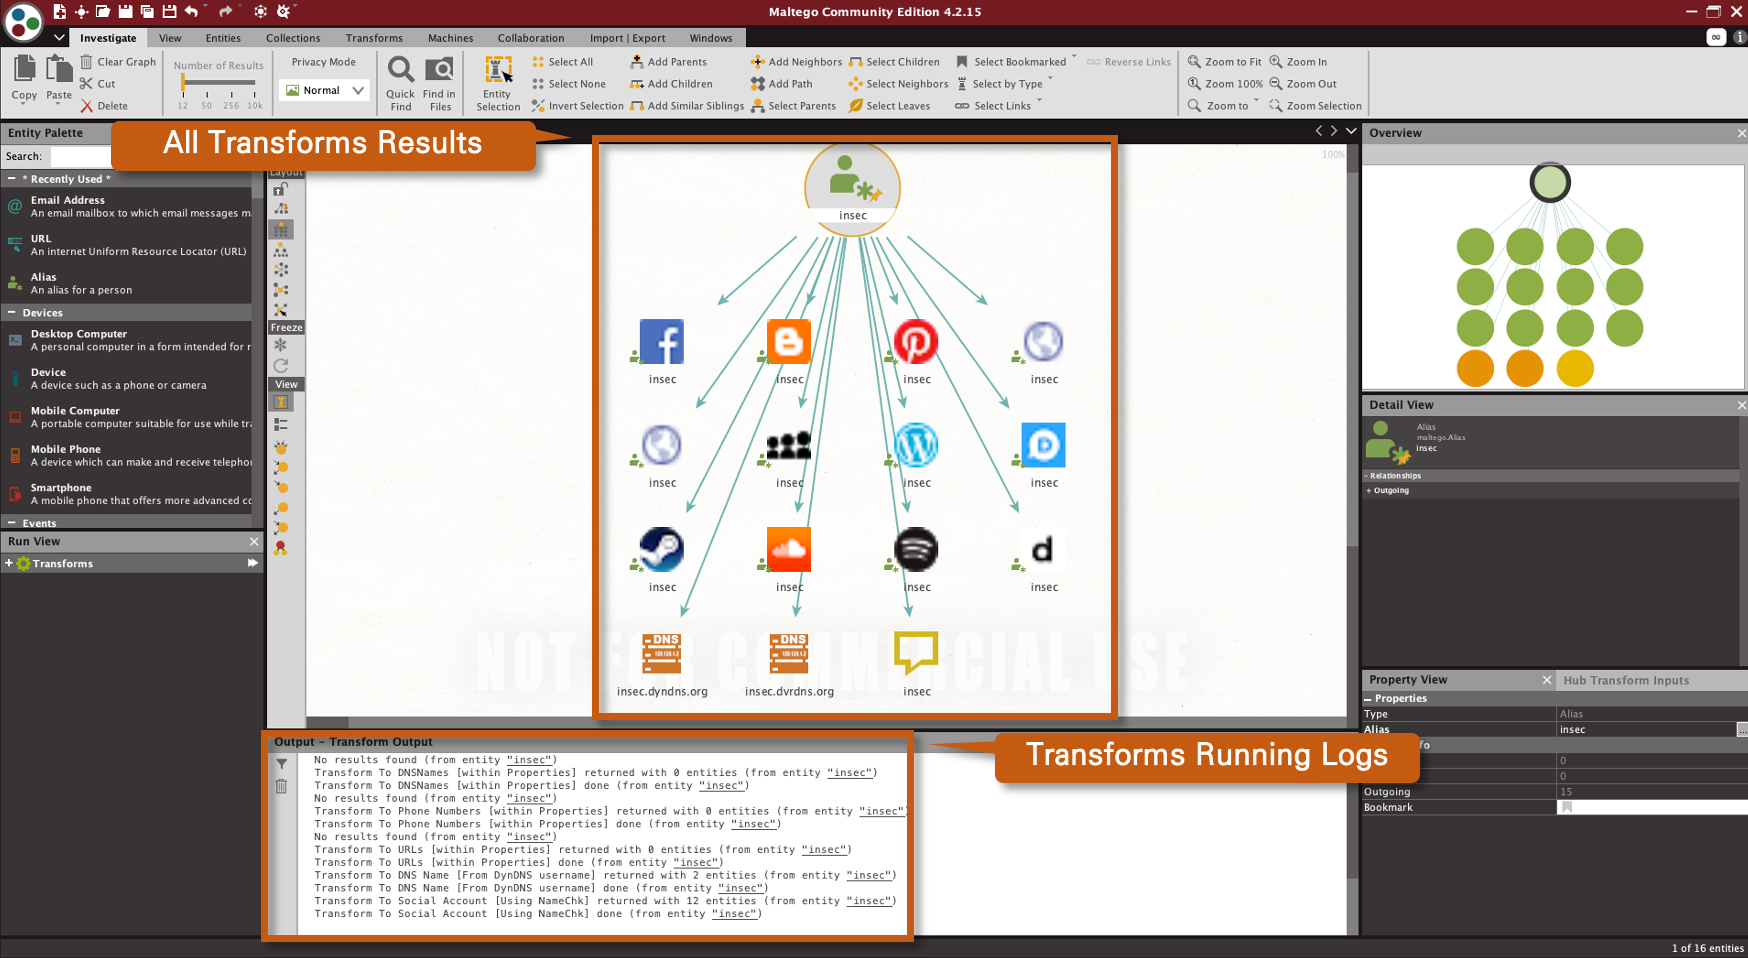1748x958 pixels.
Task: Select the Facebook insec entity
Action: 662,342
